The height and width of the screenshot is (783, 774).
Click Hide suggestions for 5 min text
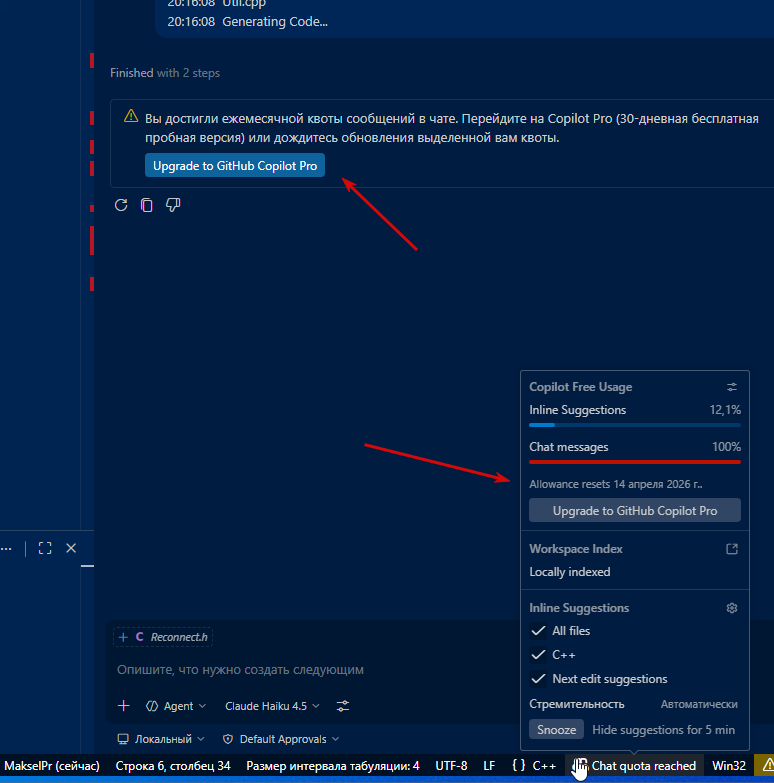[663, 730]
